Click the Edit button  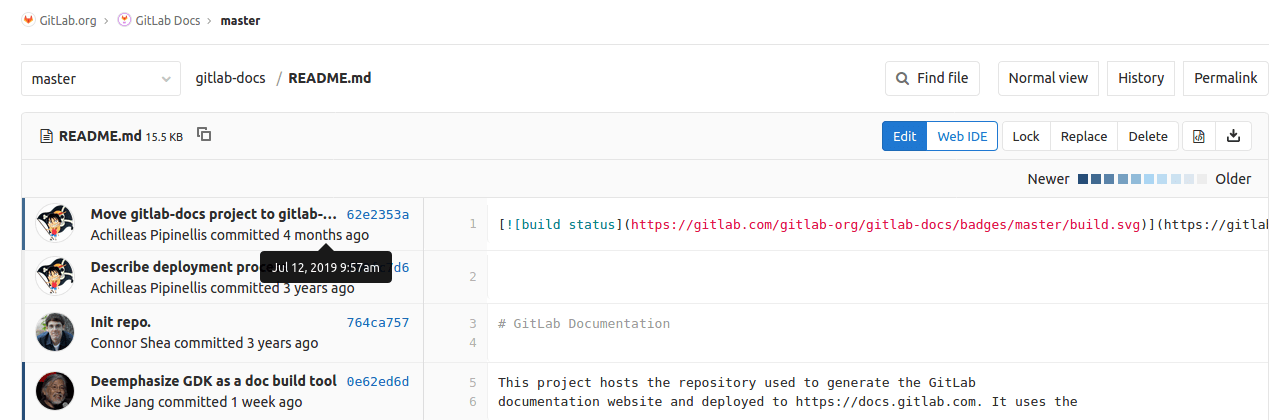904,136
